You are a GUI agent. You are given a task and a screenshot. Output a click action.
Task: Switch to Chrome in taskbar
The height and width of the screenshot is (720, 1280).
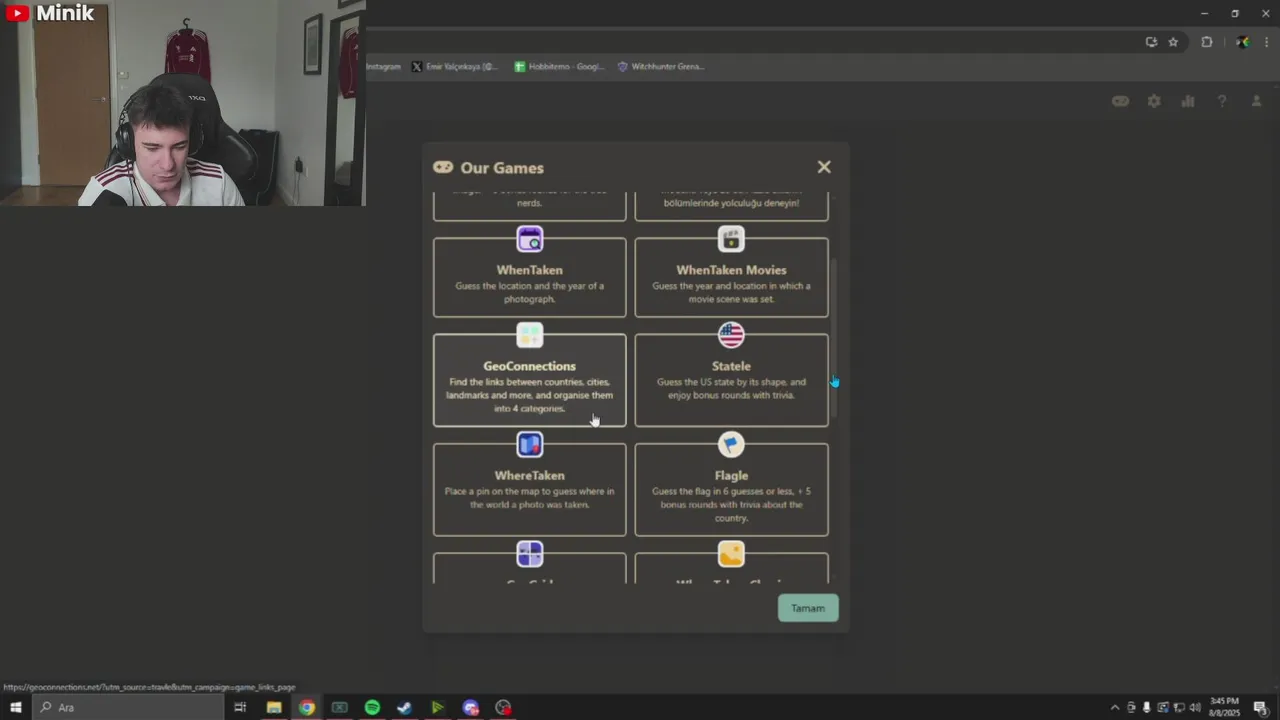[x=306, y=707]
